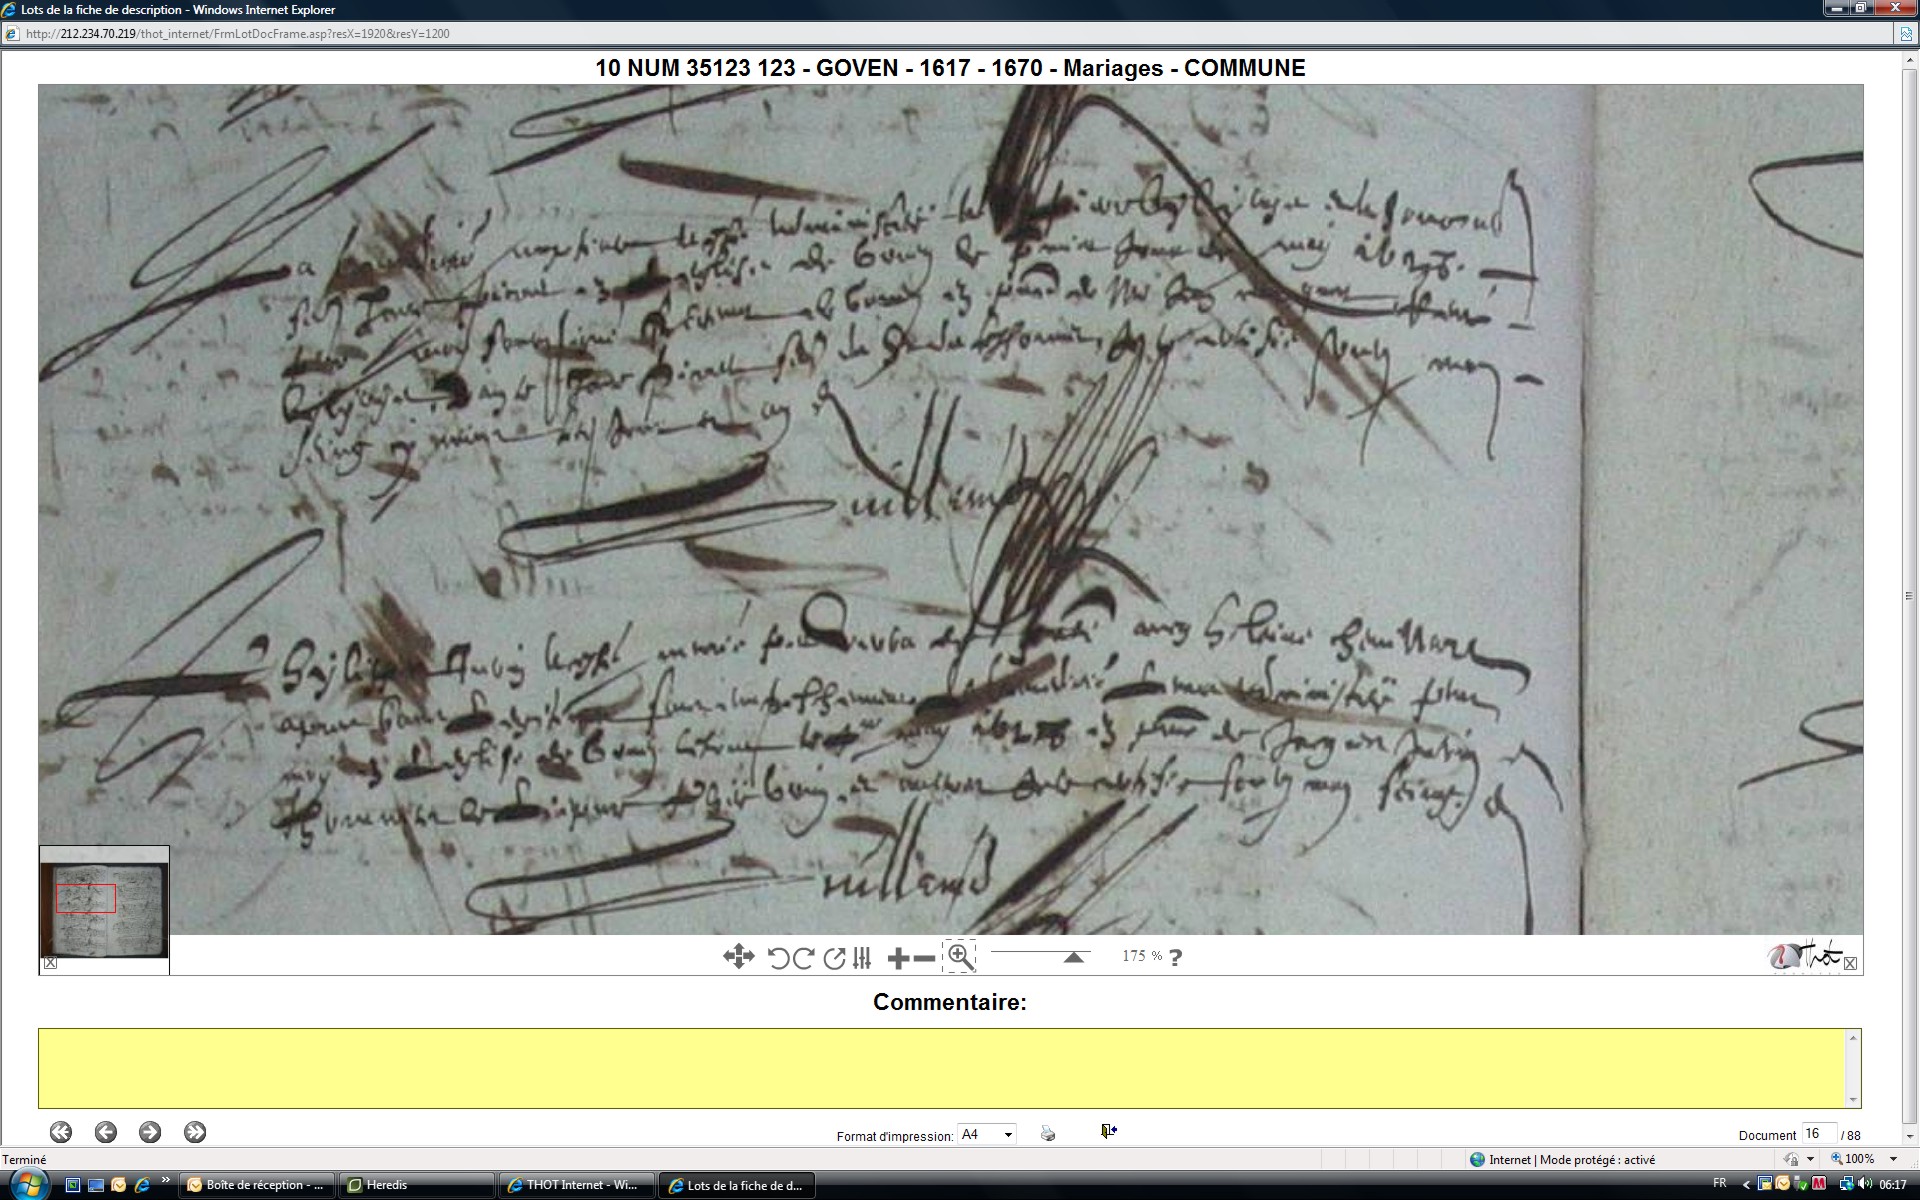The image size is (1920, 1200).
Task: Open image adjustment sliders icon
Action: click(862, 958)
